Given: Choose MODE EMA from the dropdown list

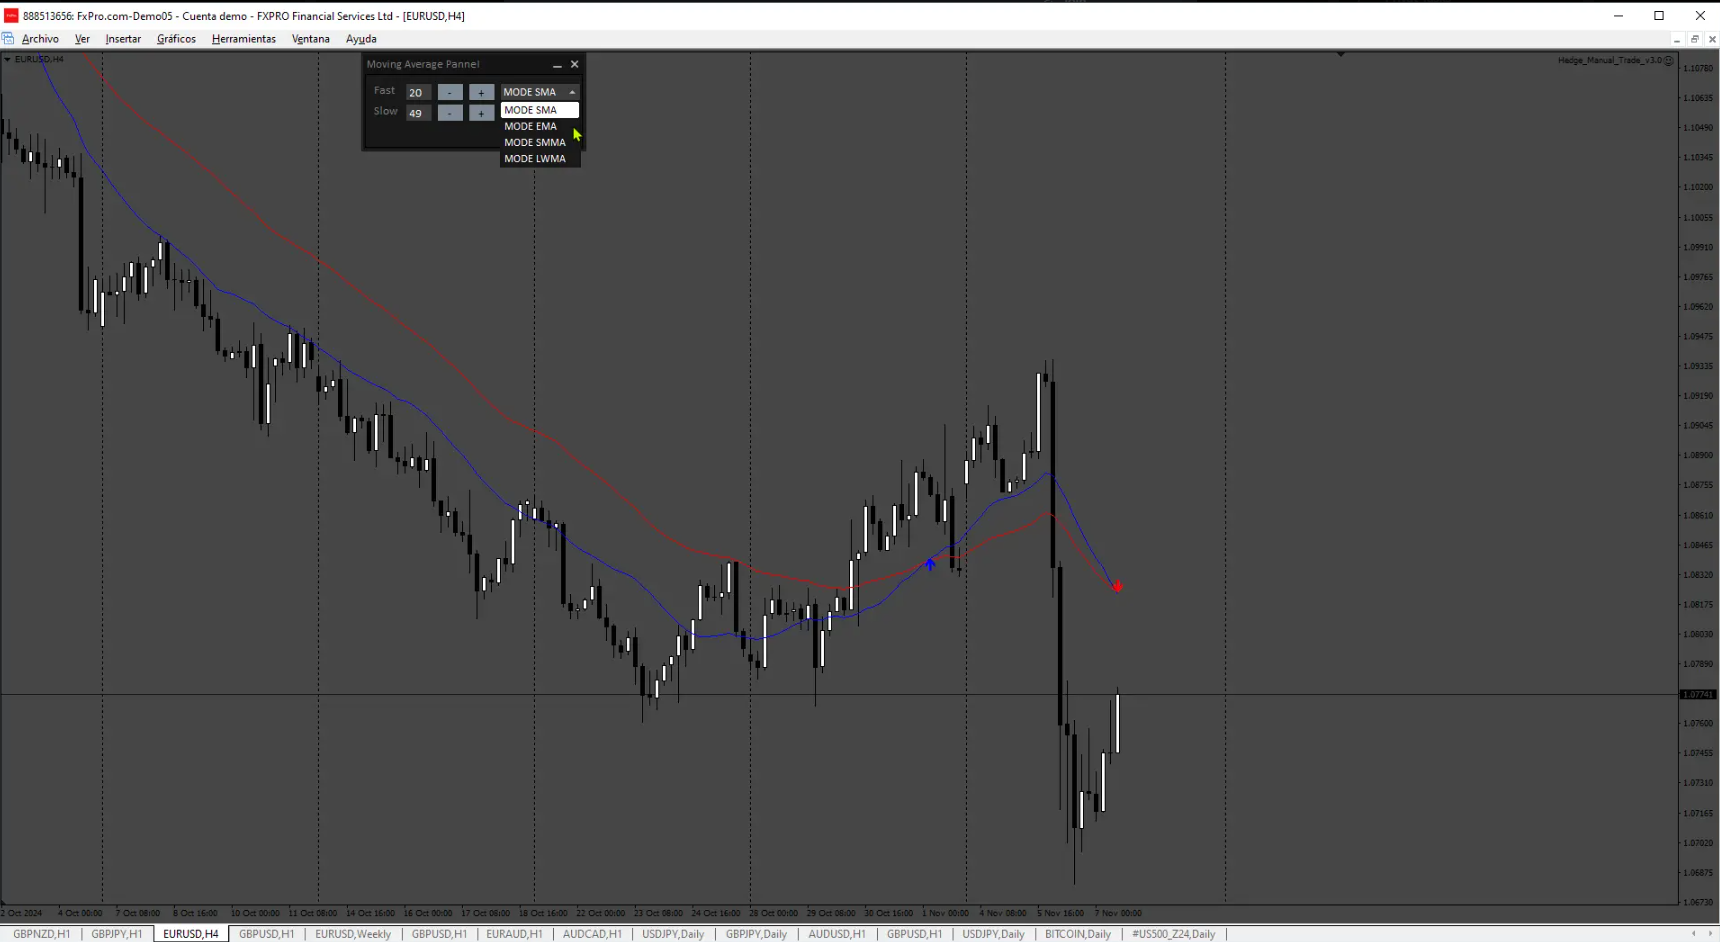Looking at the screenshot, I should pos(540,126).
